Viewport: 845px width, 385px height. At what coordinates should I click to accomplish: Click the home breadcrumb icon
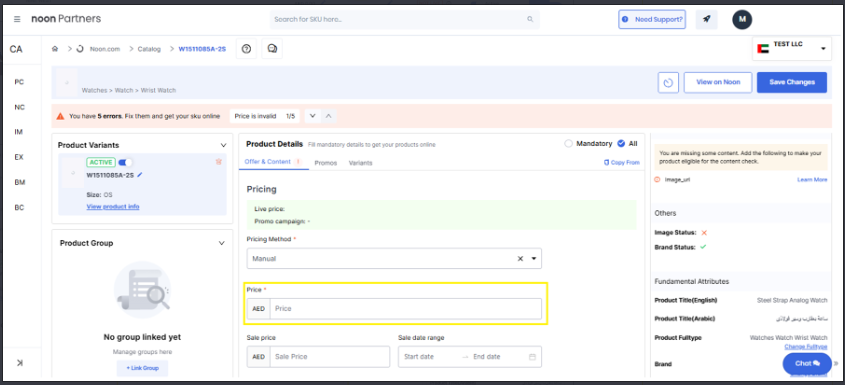(x=55, y=49)
